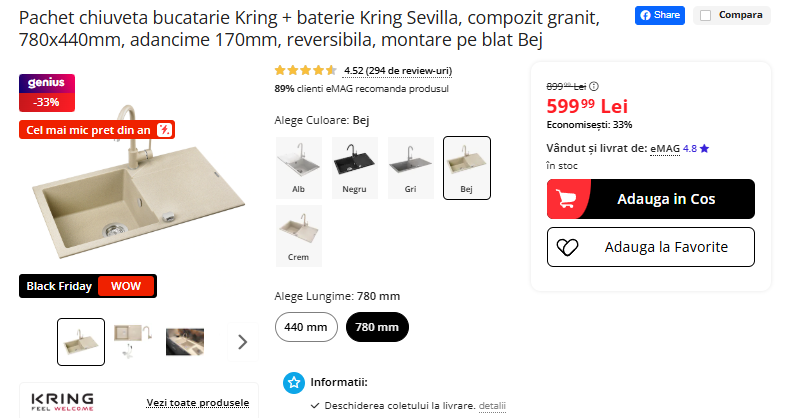
Task: Click the heart icon on Adauga la Favorite
Action: point(568,247)
